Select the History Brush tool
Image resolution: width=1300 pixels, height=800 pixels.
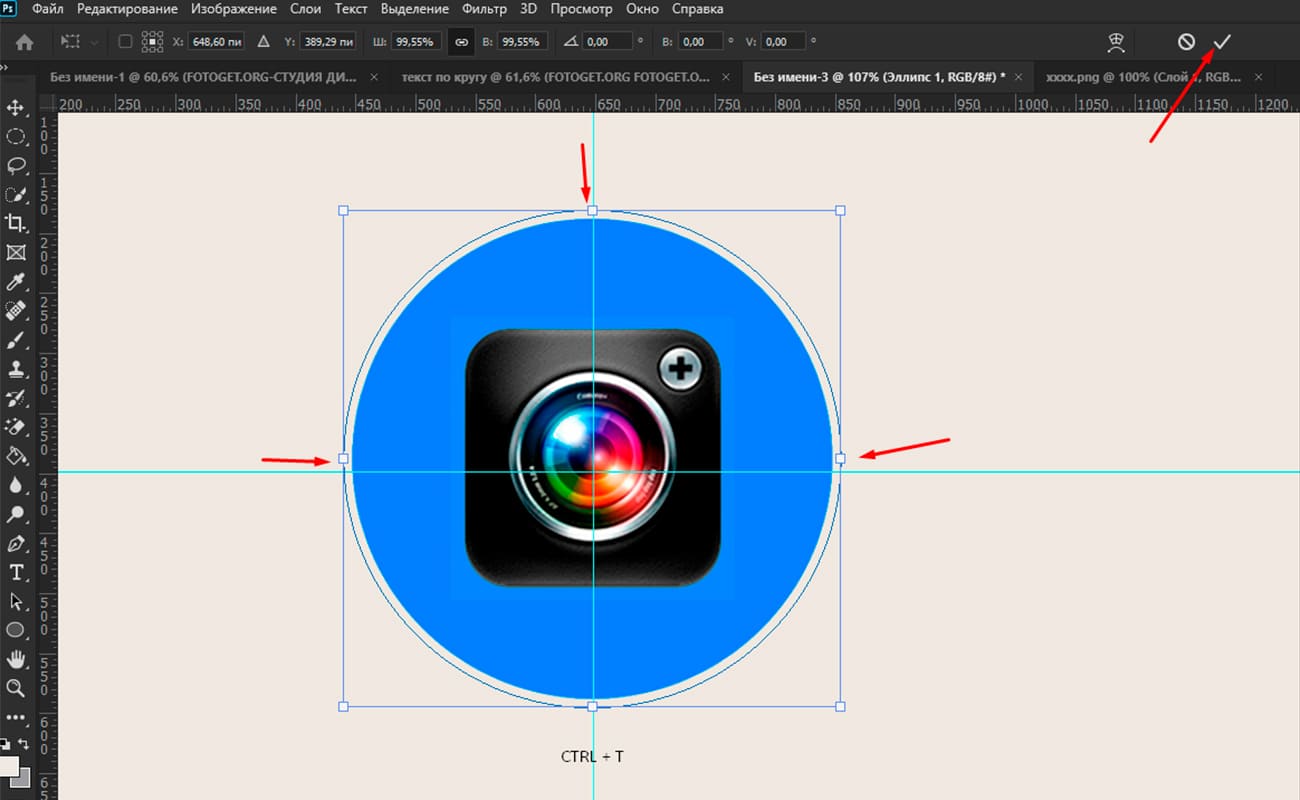tap(16, 398)
